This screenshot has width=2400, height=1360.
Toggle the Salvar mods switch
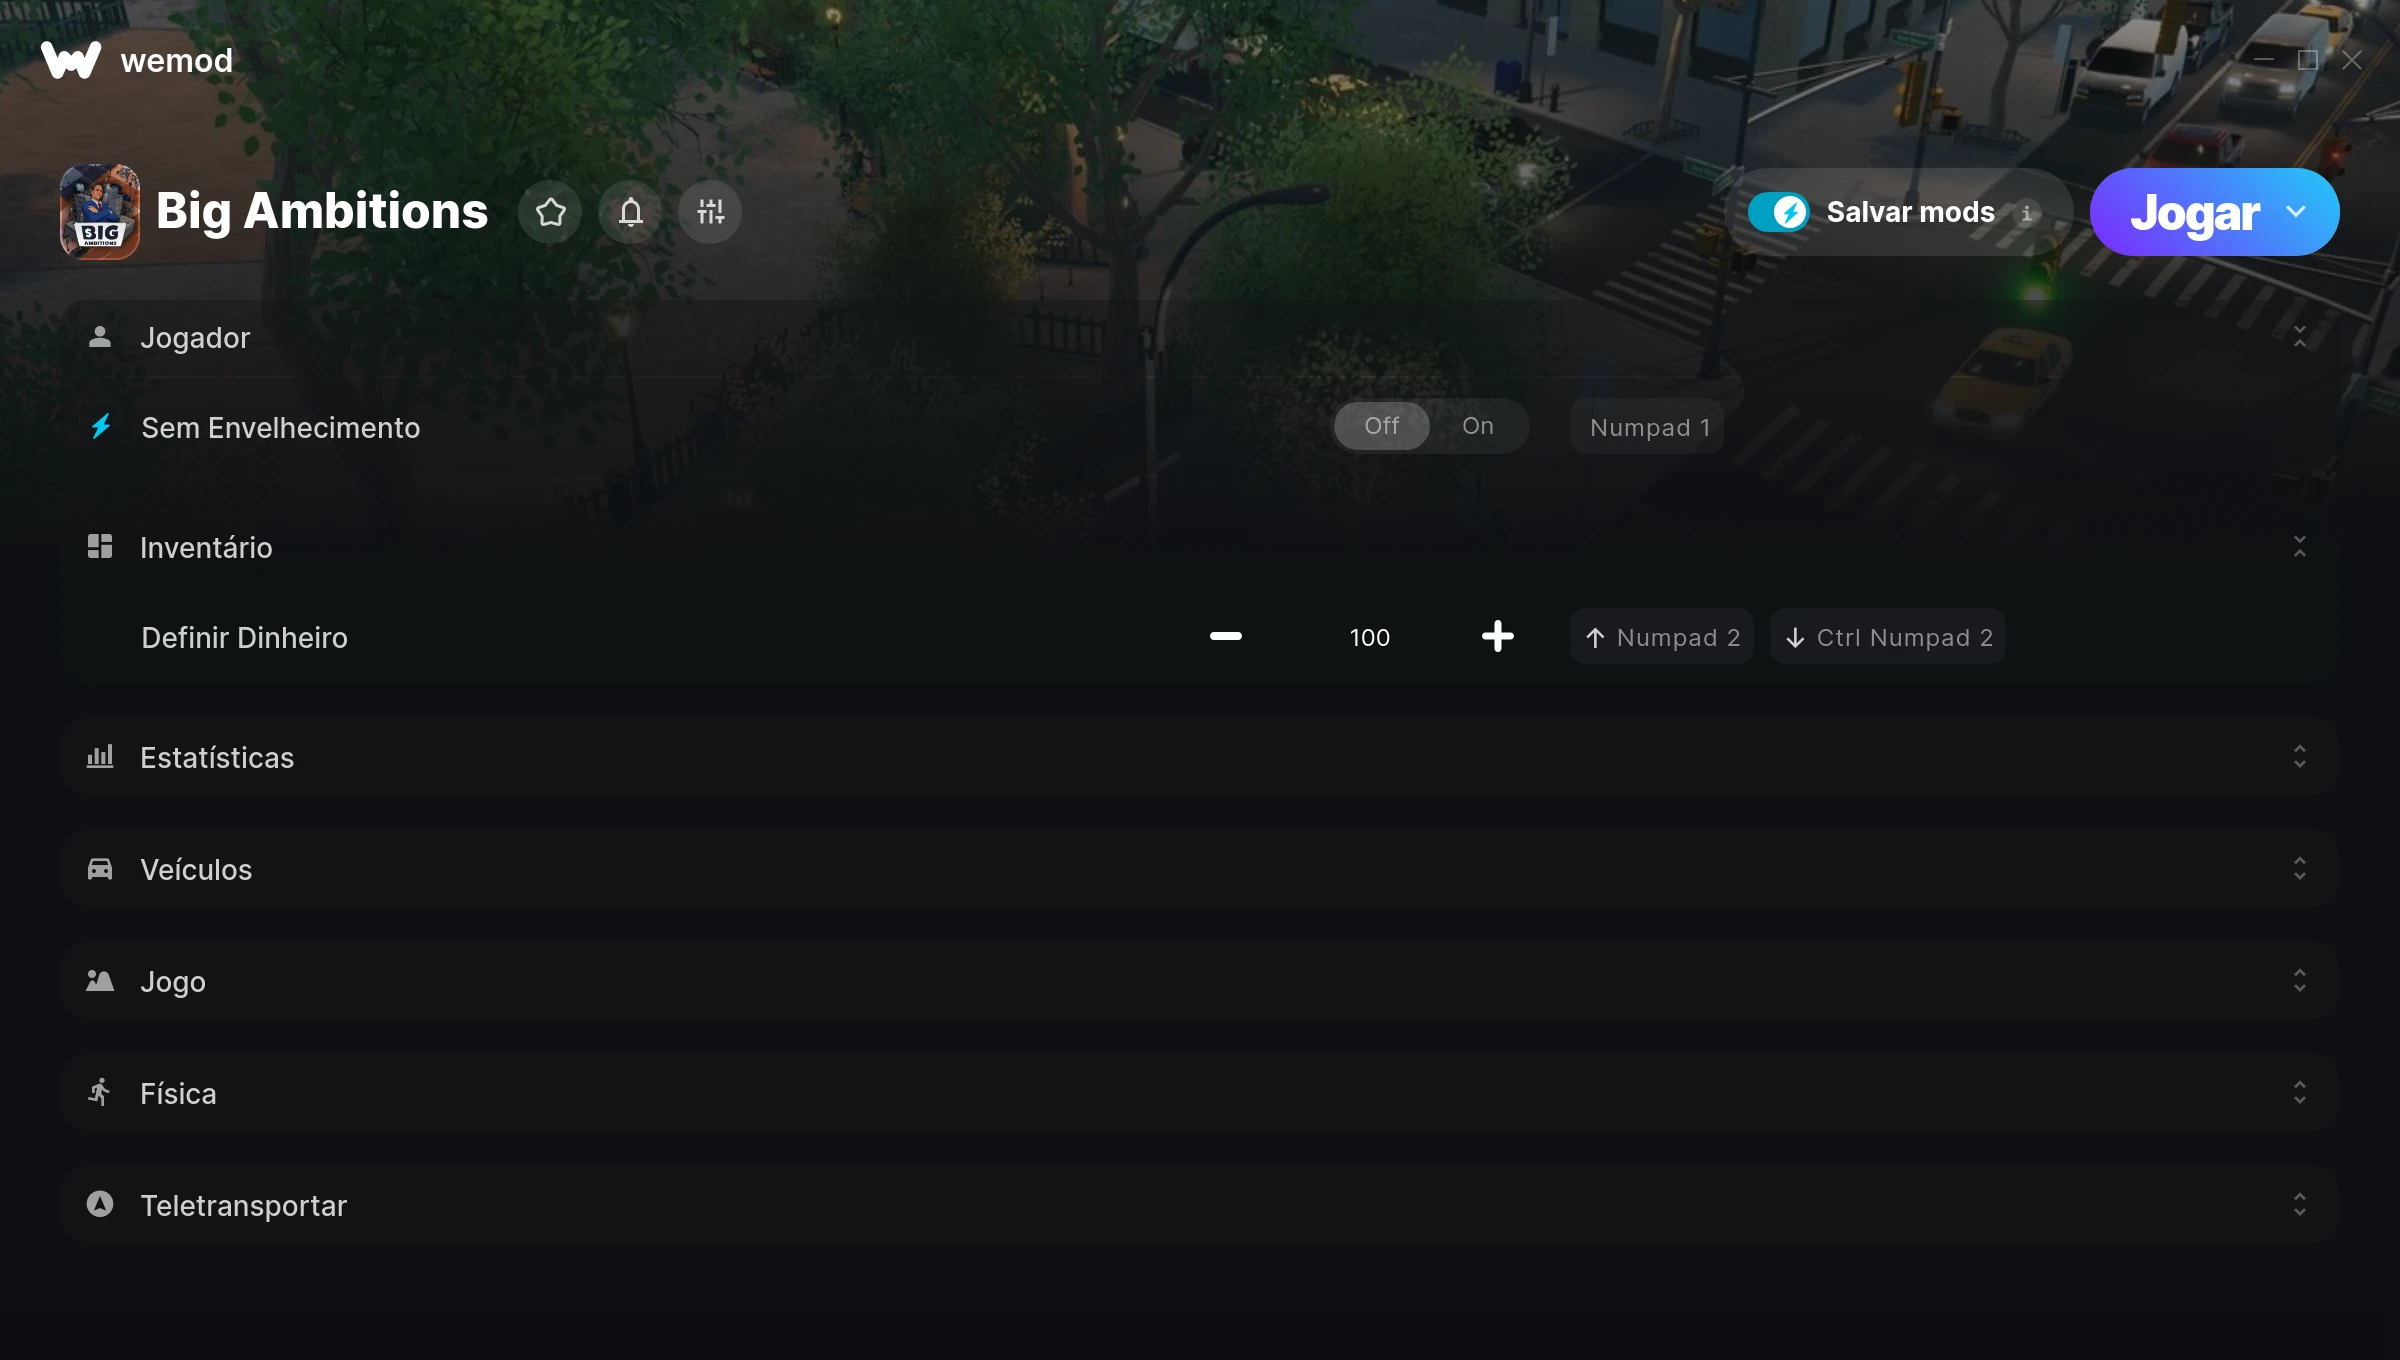1779,212
